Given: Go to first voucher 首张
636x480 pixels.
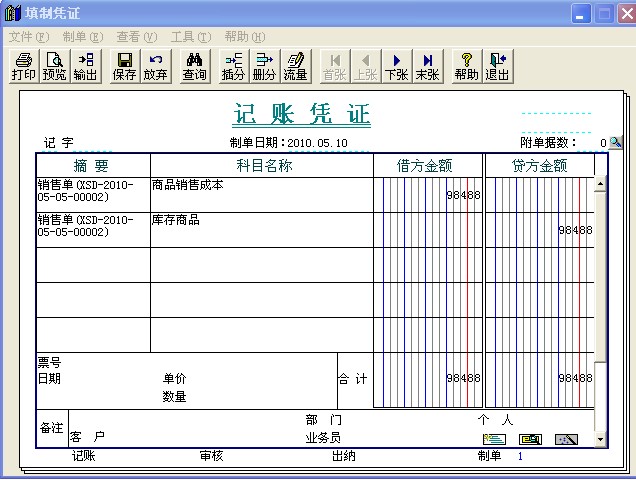Looking at the screenshot, I should pyautogui.click(x=335, y=66).
